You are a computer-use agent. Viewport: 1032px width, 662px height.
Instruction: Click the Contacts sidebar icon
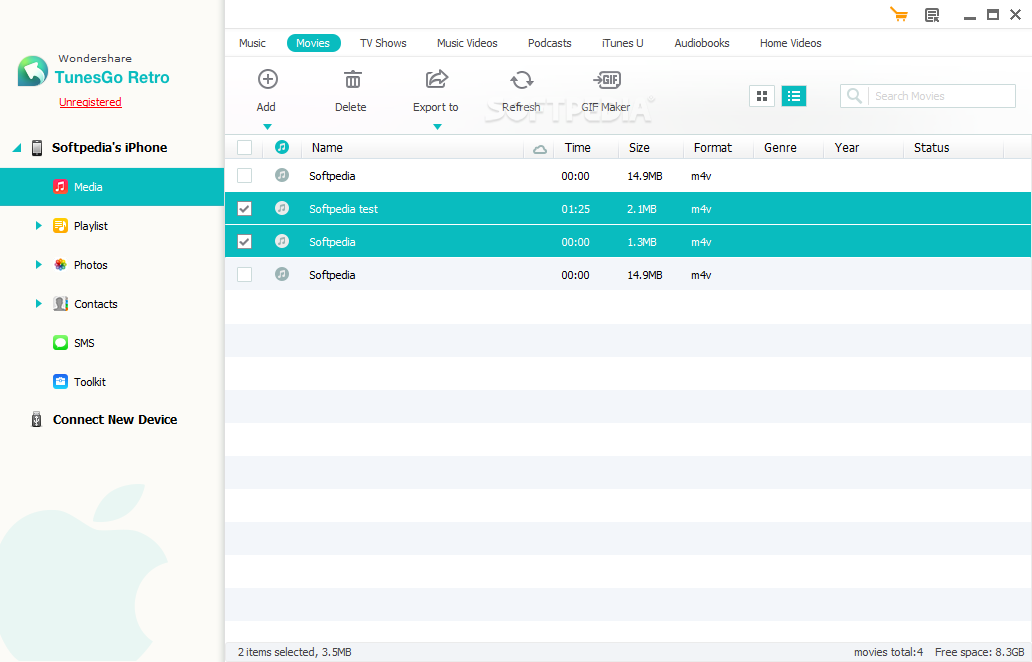pos(61,303)
